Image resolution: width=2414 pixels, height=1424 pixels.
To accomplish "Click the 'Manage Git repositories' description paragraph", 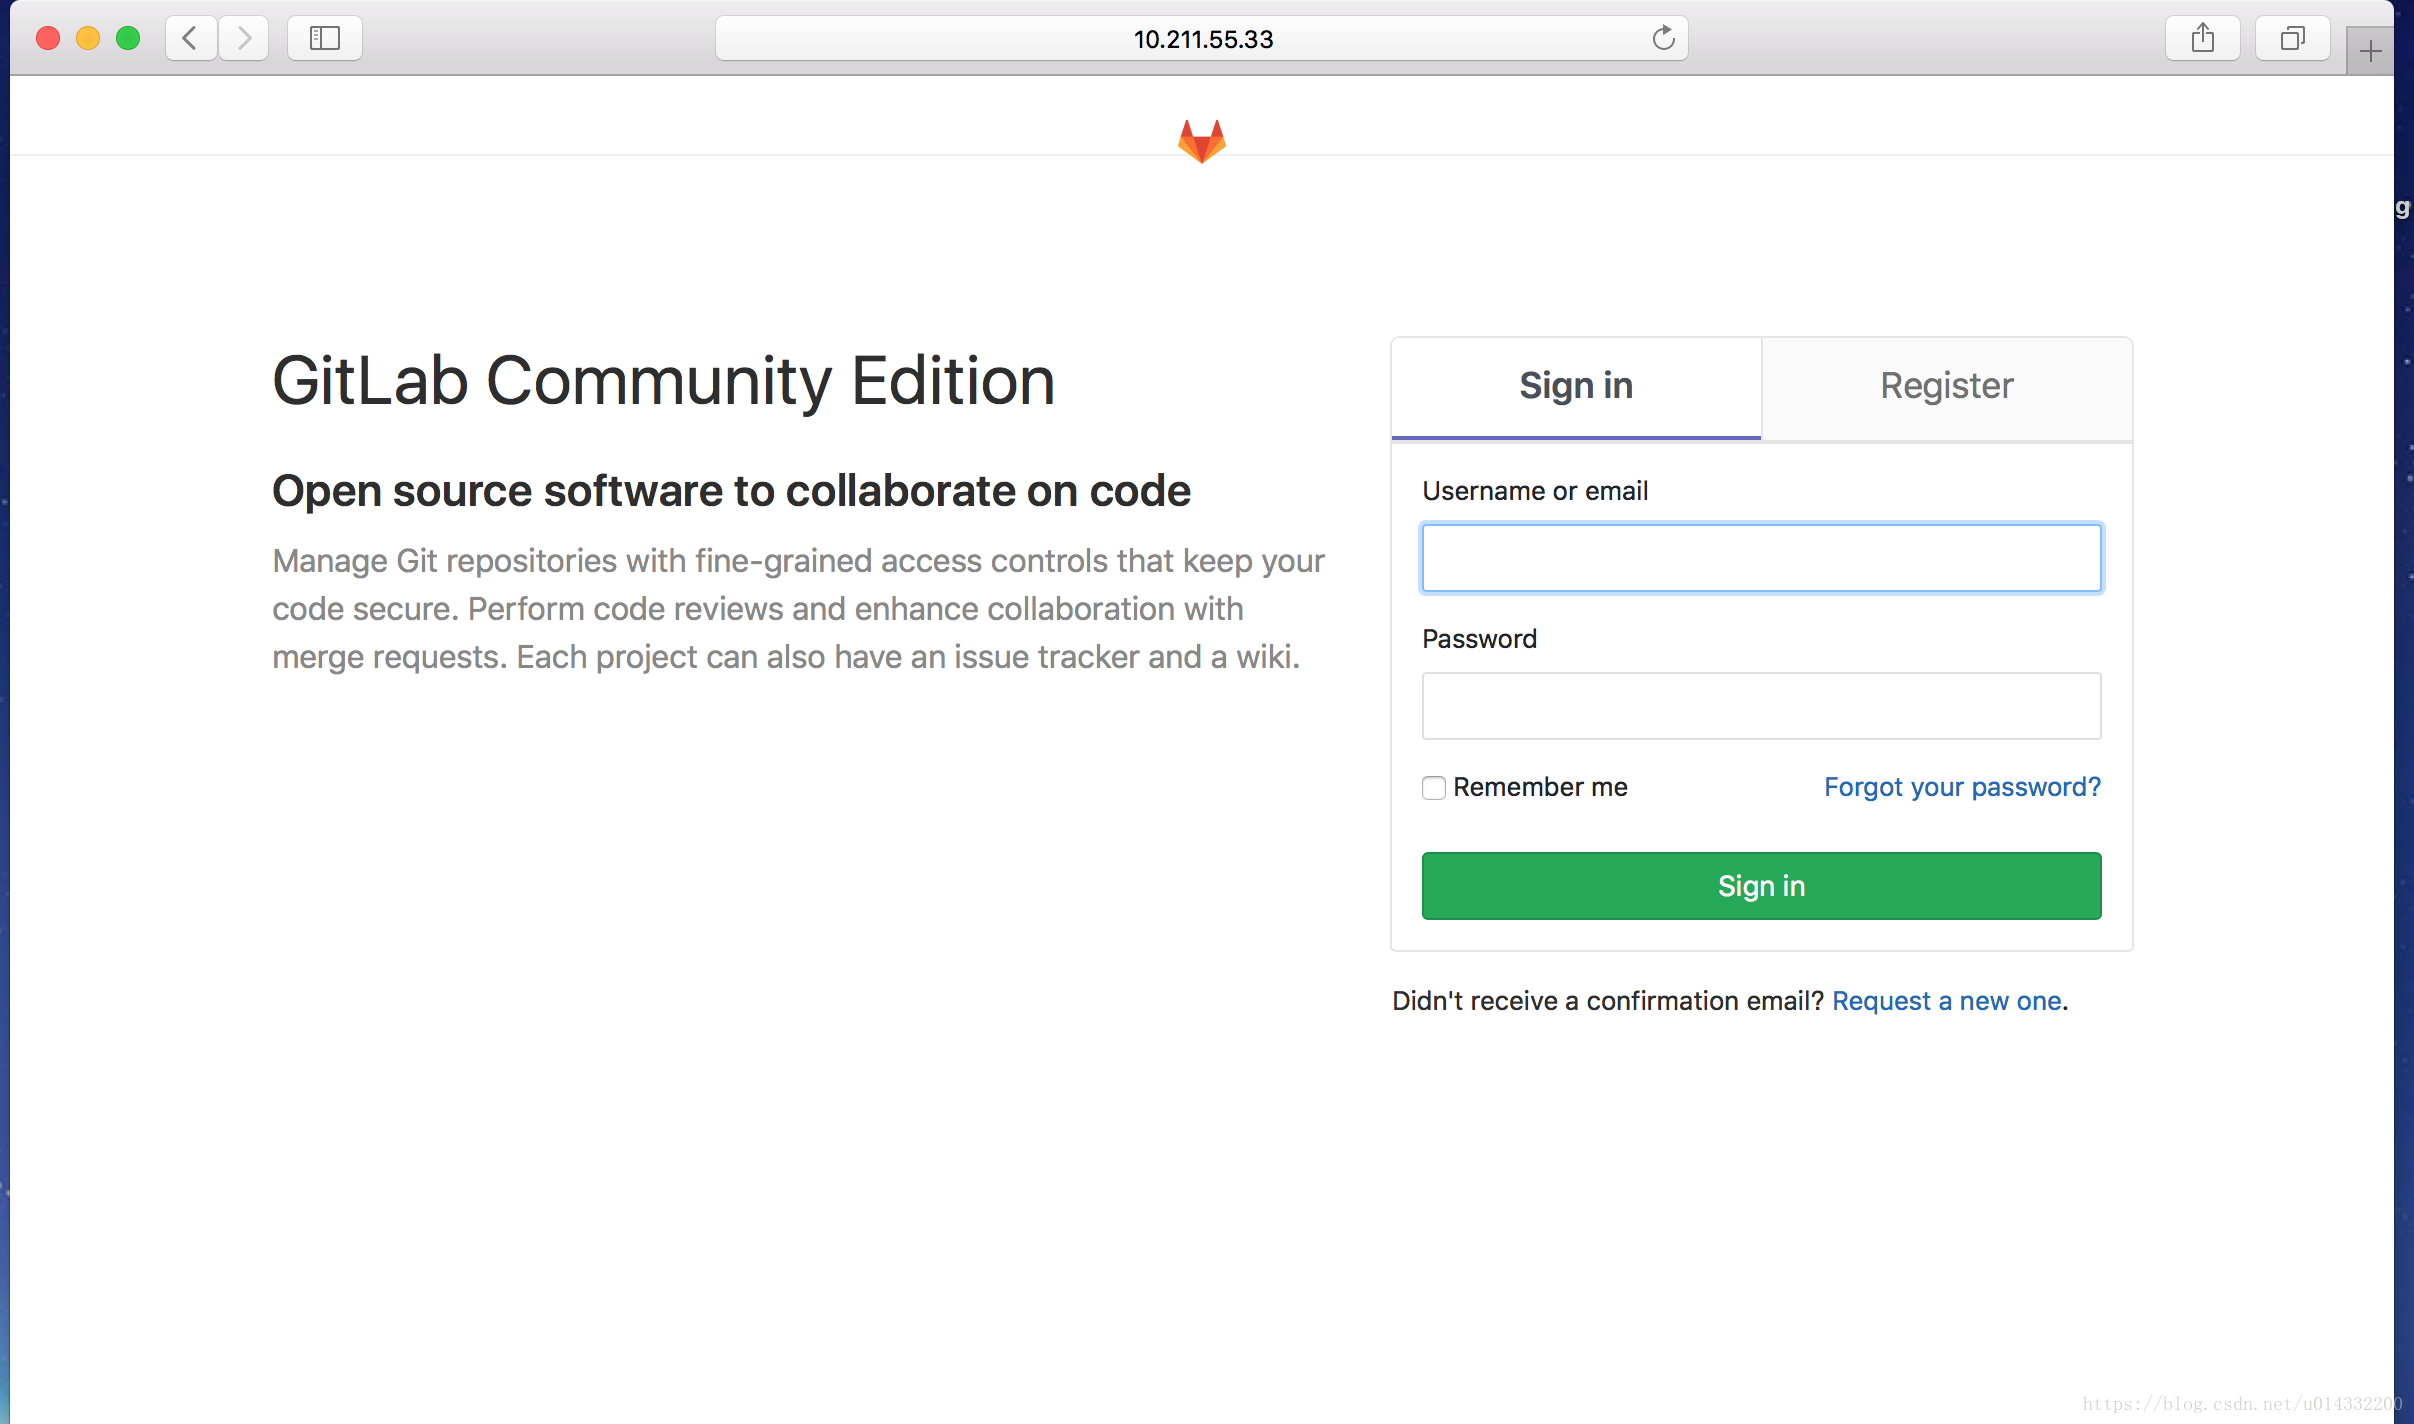I will (798, 609).
